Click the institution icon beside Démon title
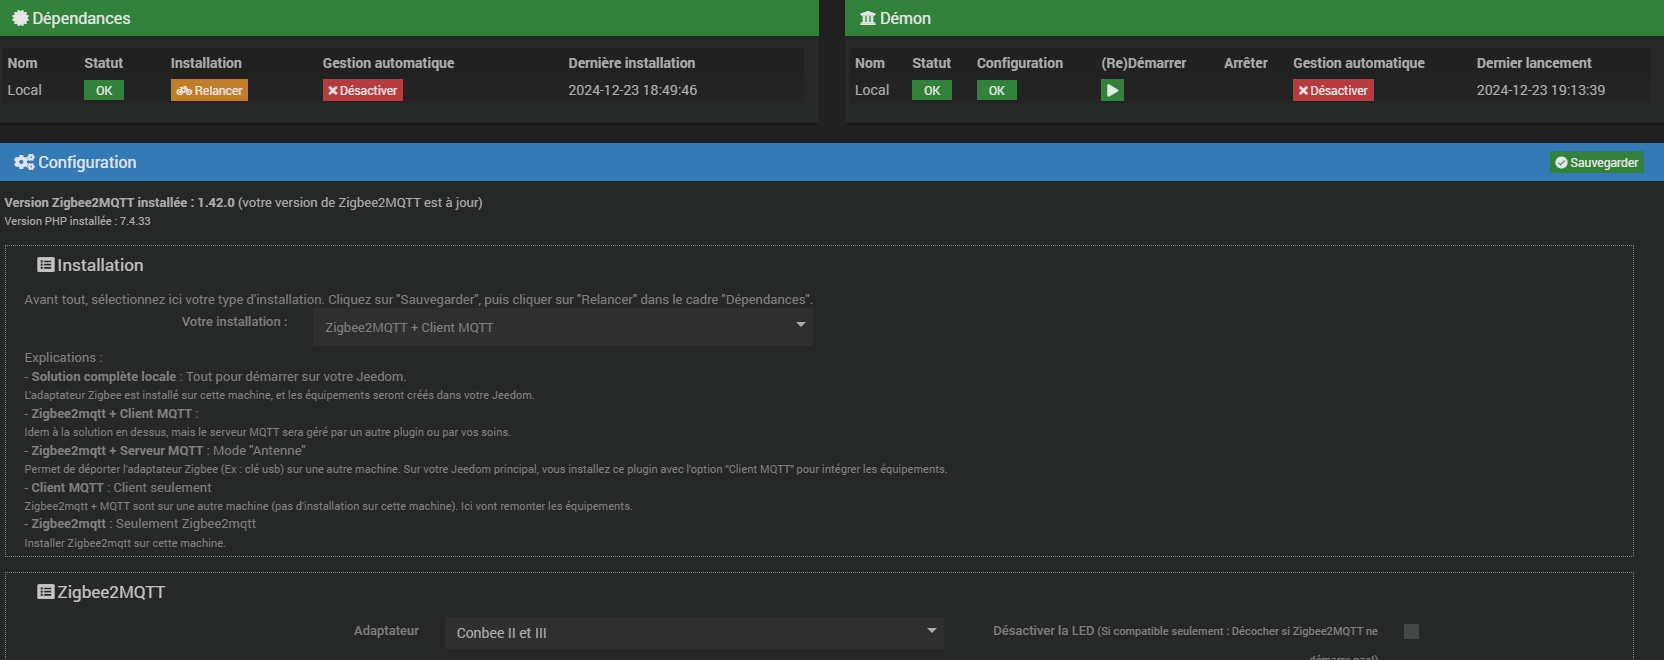Screen dimensions: 1664x660 pyautogui.click(x=867, y=18)
